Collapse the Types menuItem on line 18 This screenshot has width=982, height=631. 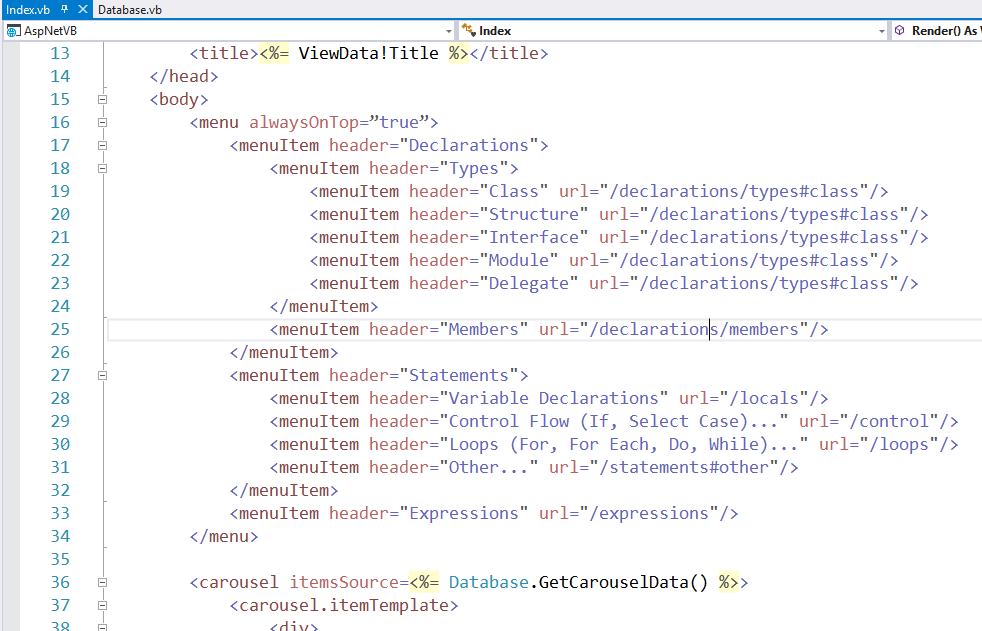click(101, 168)
